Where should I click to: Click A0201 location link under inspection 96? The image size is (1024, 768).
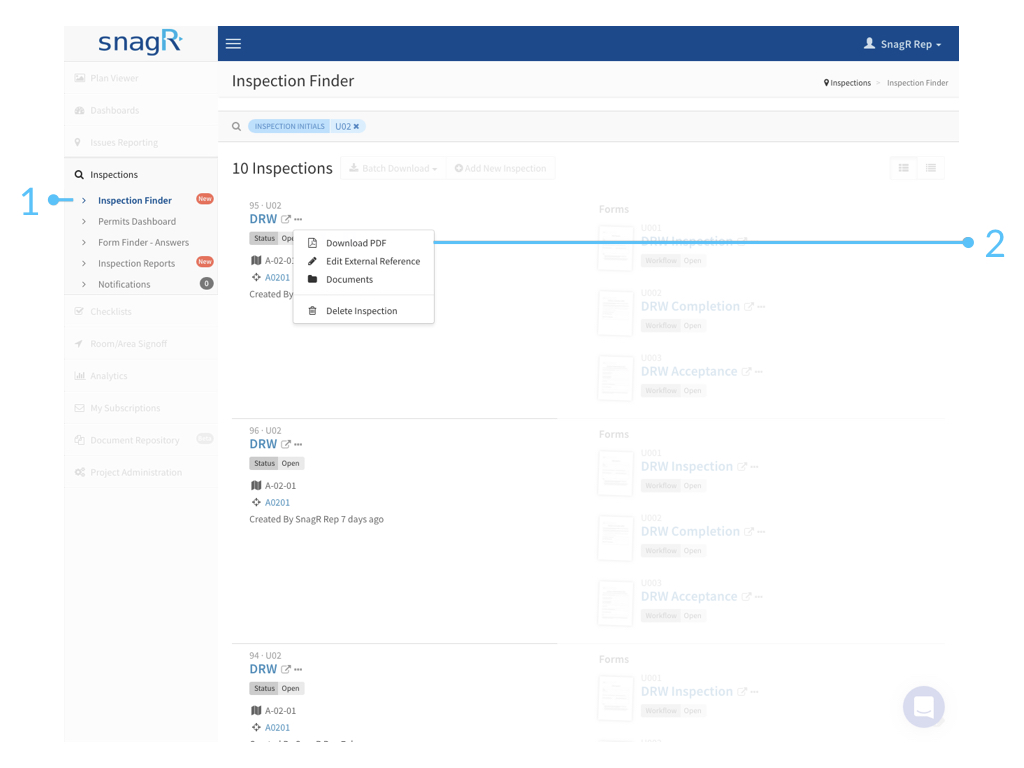(278, 503)
